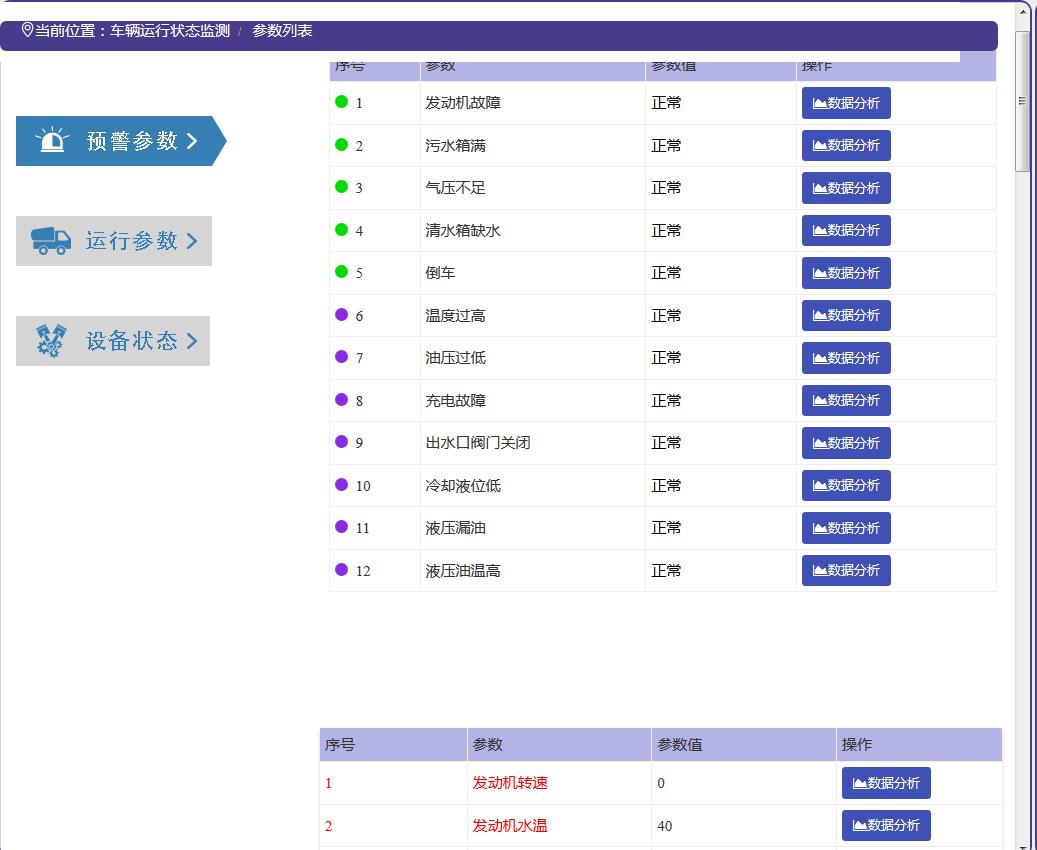
Task: Expand 设备状态 using its chevron arrow
Action: 192,341
